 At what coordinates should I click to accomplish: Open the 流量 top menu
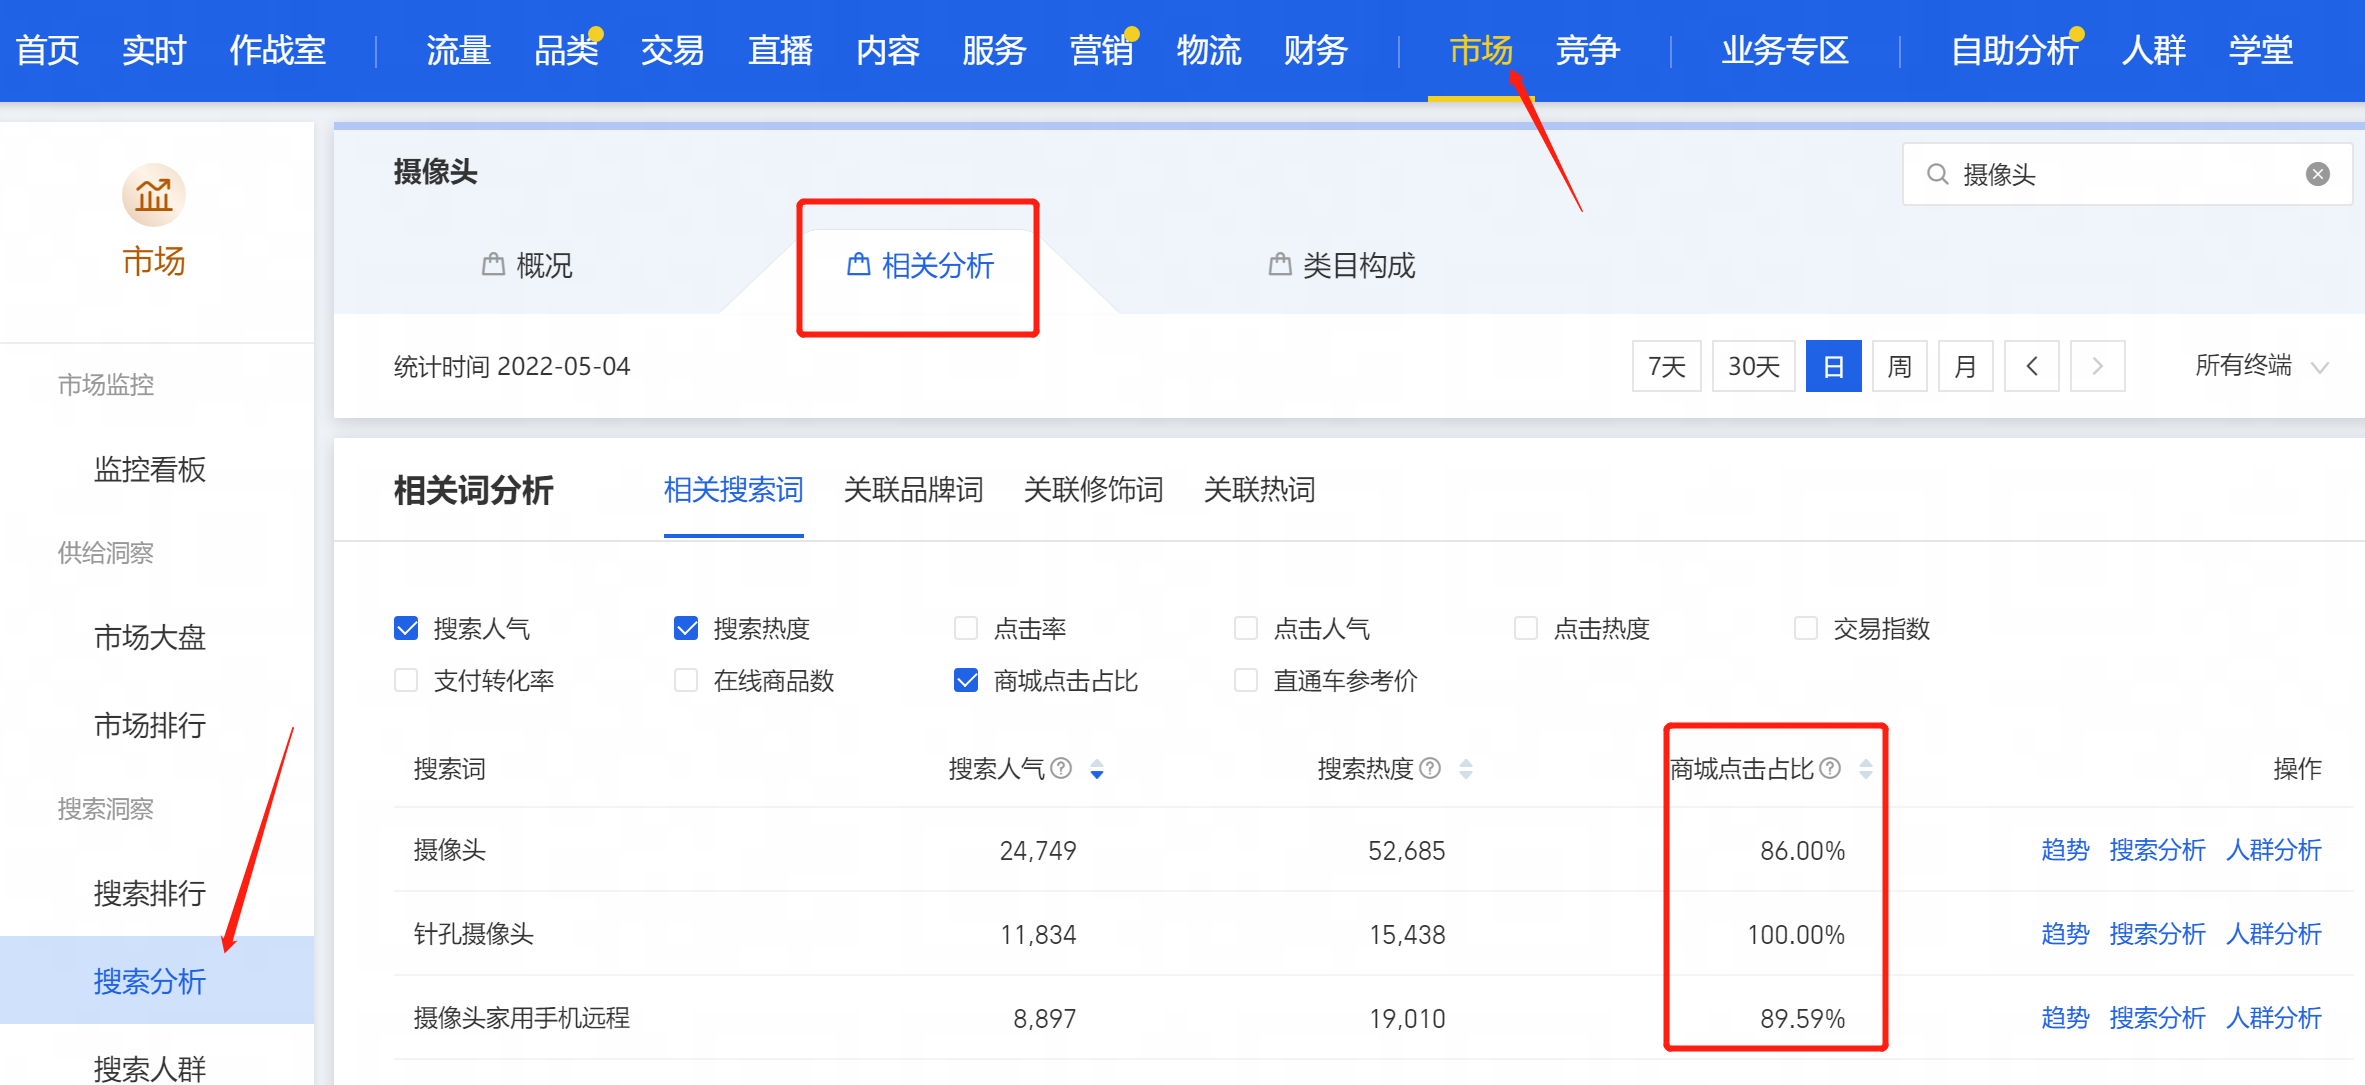[459, 50]
